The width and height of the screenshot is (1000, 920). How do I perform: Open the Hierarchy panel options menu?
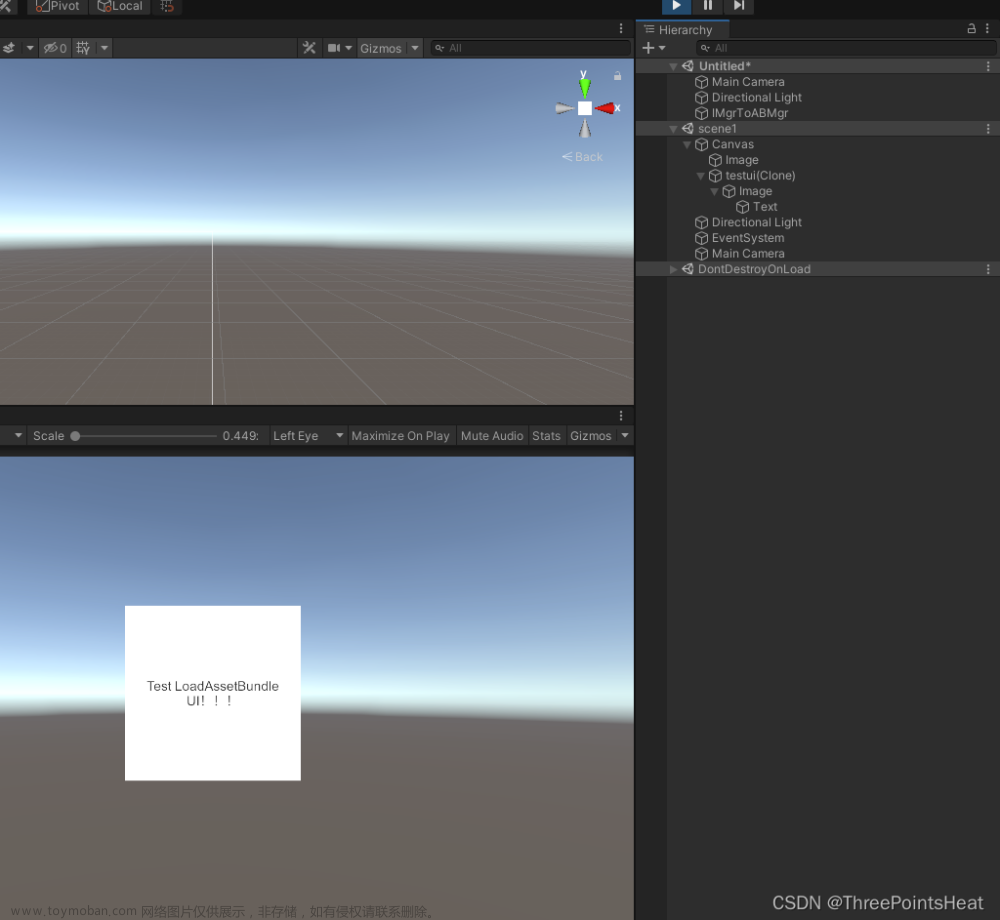tap(987, 29)
